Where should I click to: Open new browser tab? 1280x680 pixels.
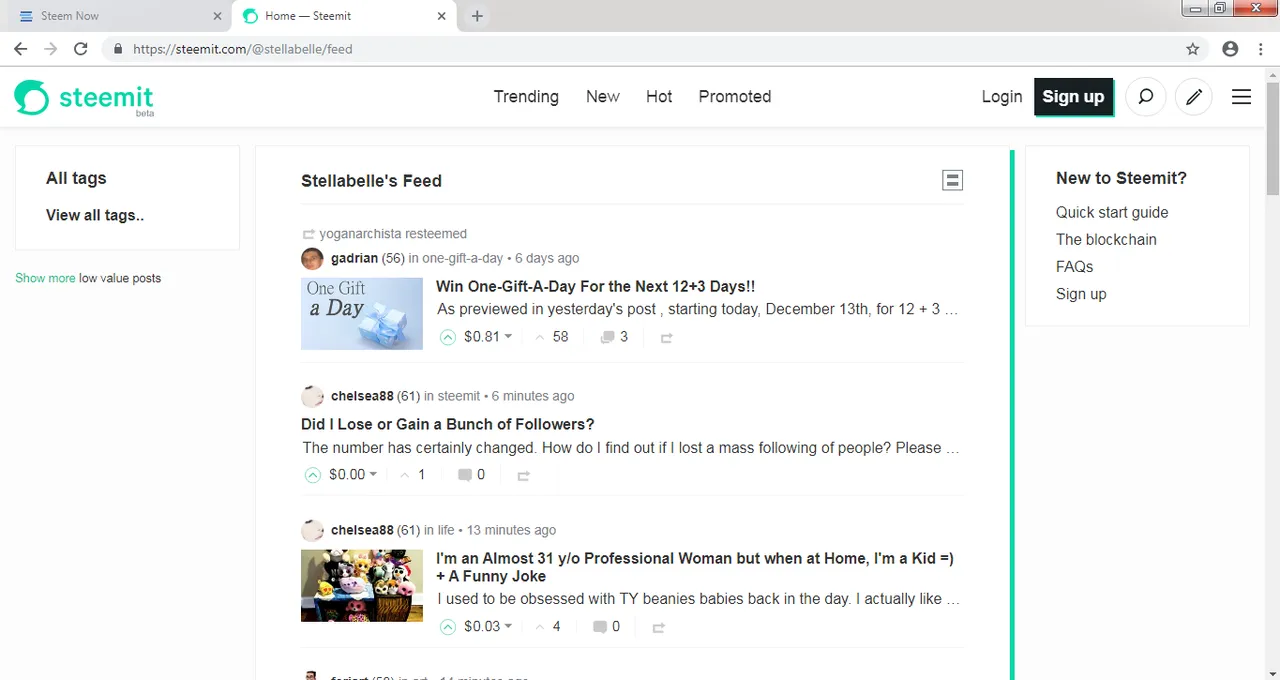477,16
